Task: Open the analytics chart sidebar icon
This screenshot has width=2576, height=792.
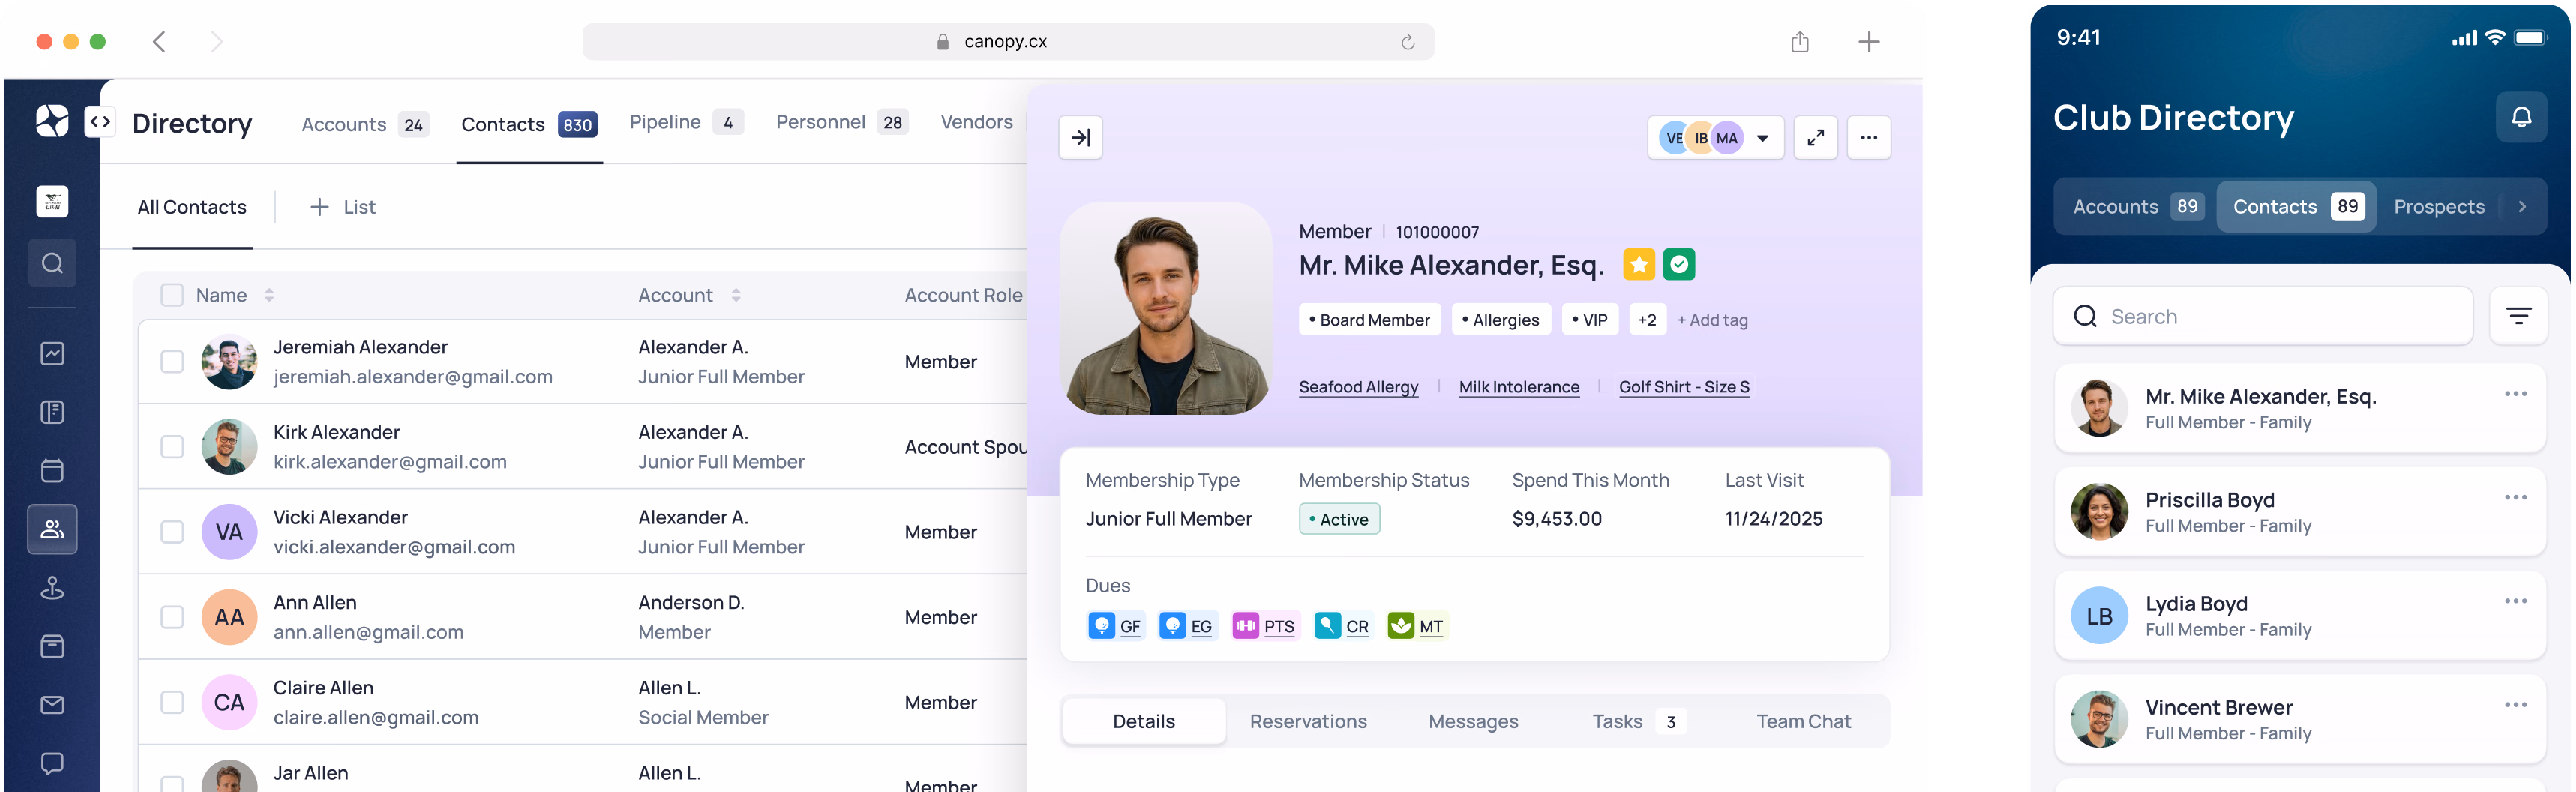Action: (52, 353)
